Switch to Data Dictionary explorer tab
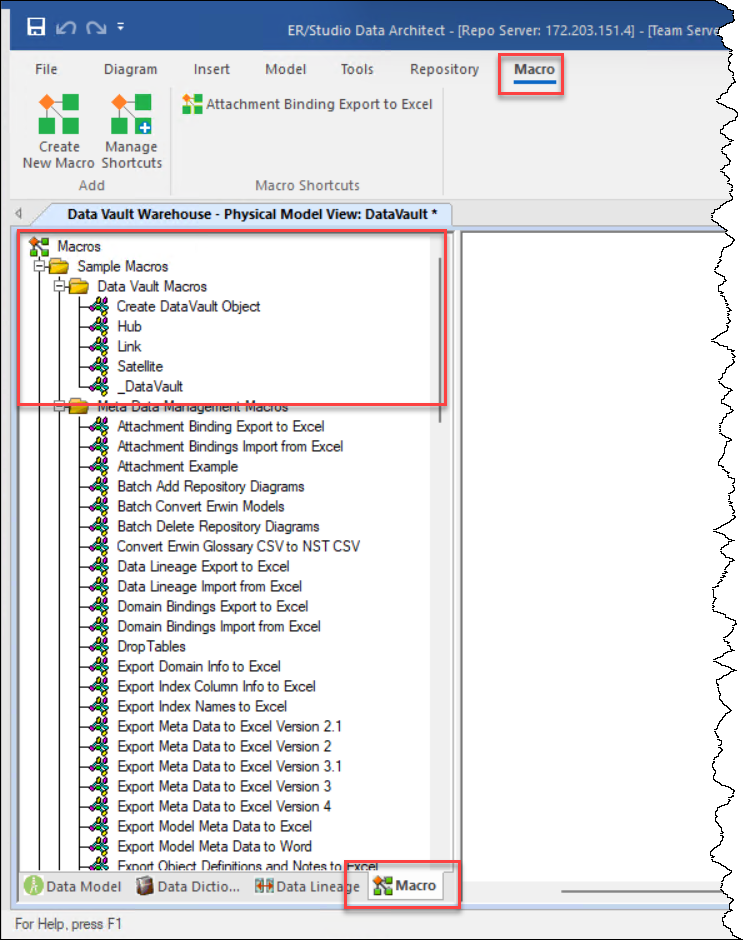The image size is (744, 940). (188, 886)
